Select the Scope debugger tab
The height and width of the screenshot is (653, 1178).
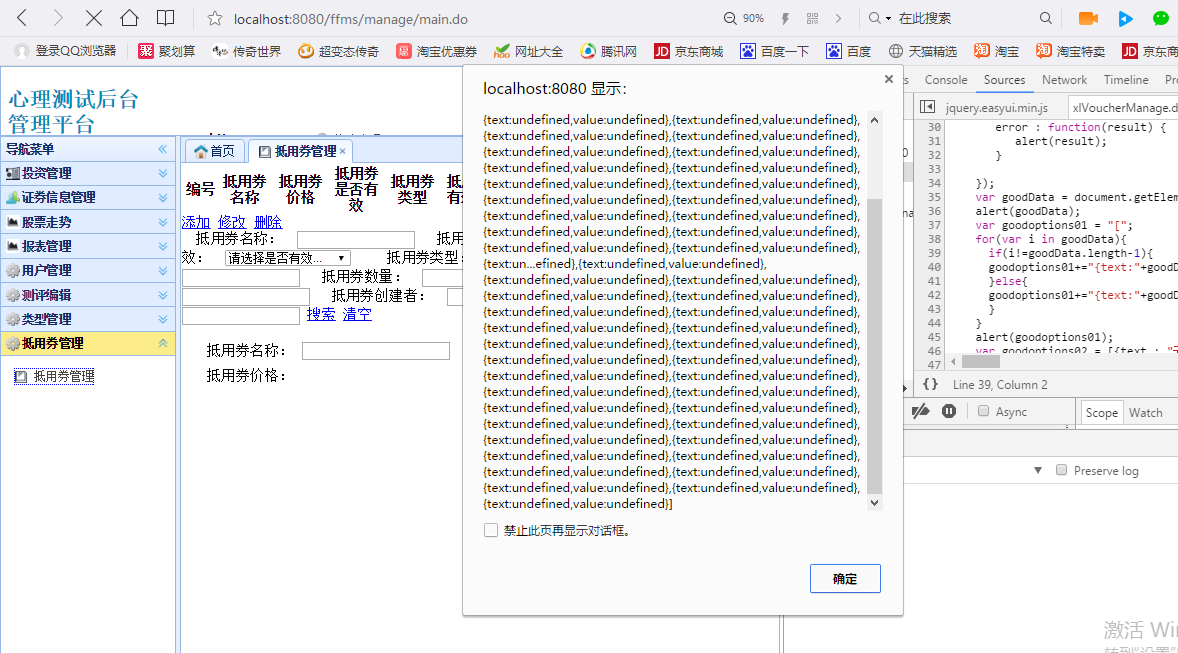[1101, 413]
